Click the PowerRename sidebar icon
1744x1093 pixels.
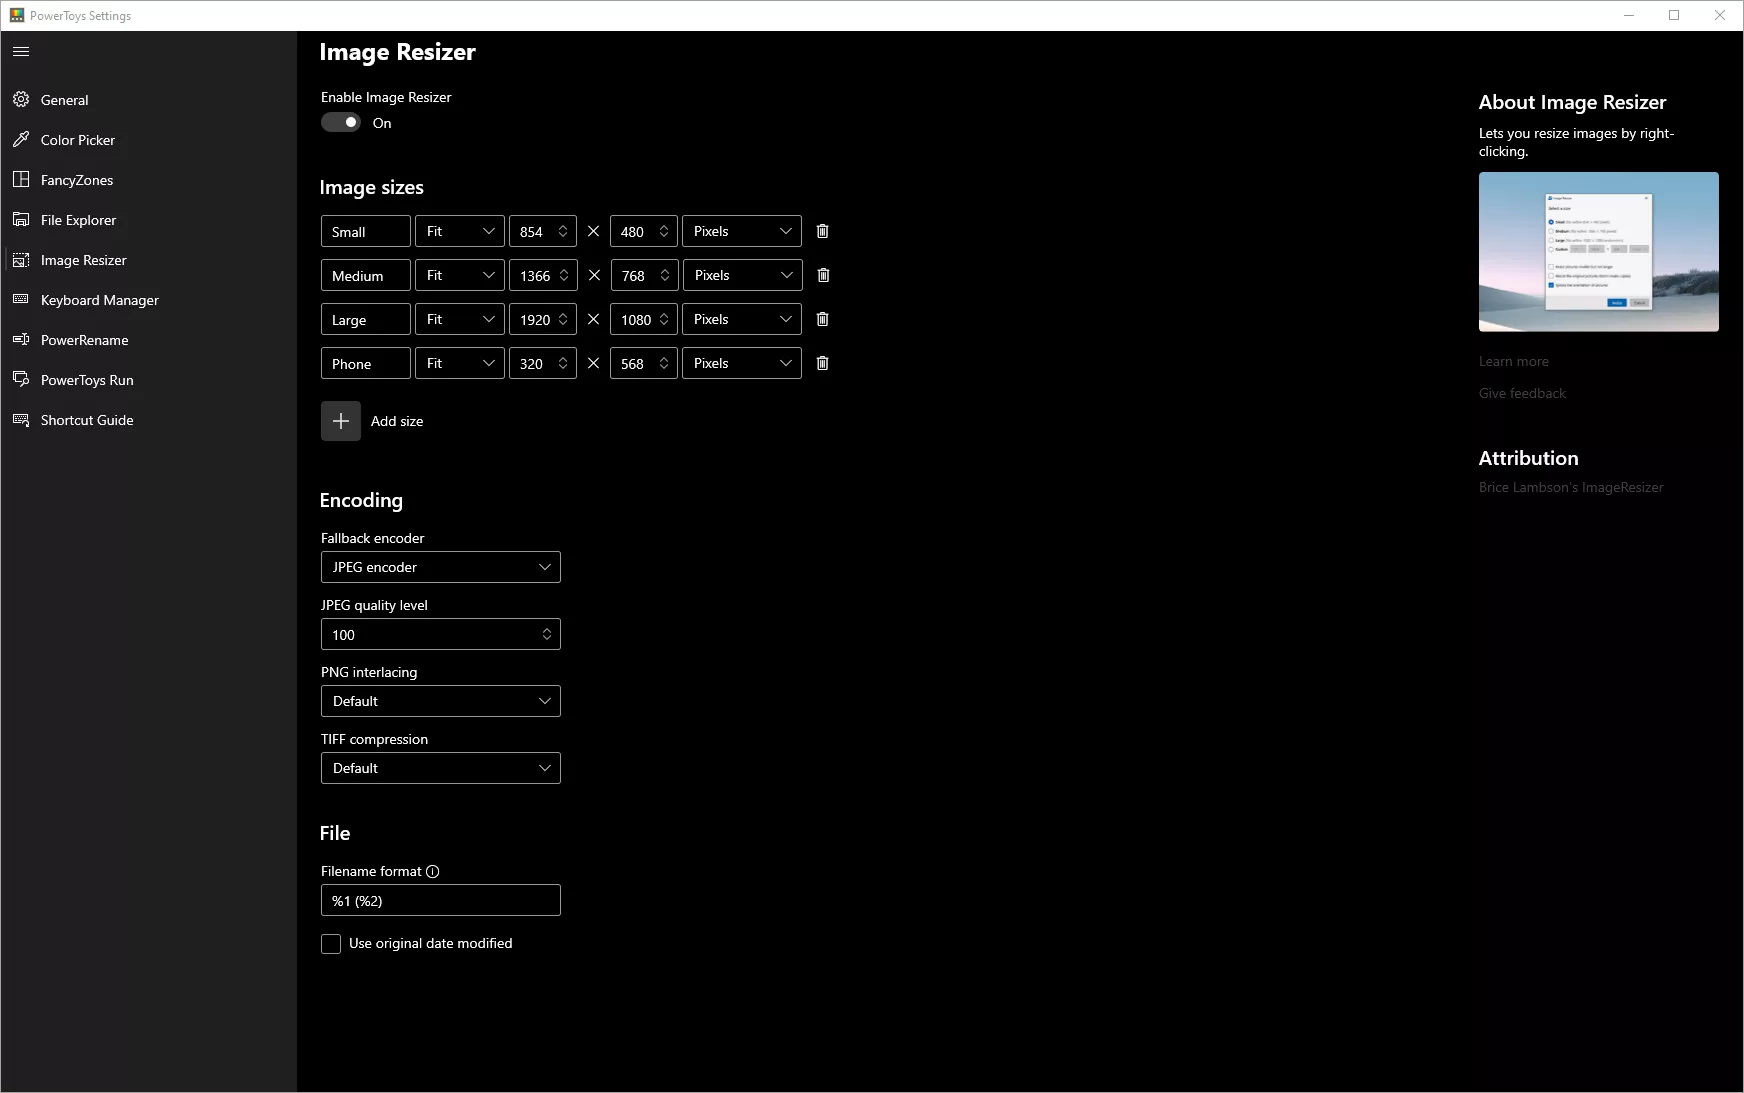point(21,339)
